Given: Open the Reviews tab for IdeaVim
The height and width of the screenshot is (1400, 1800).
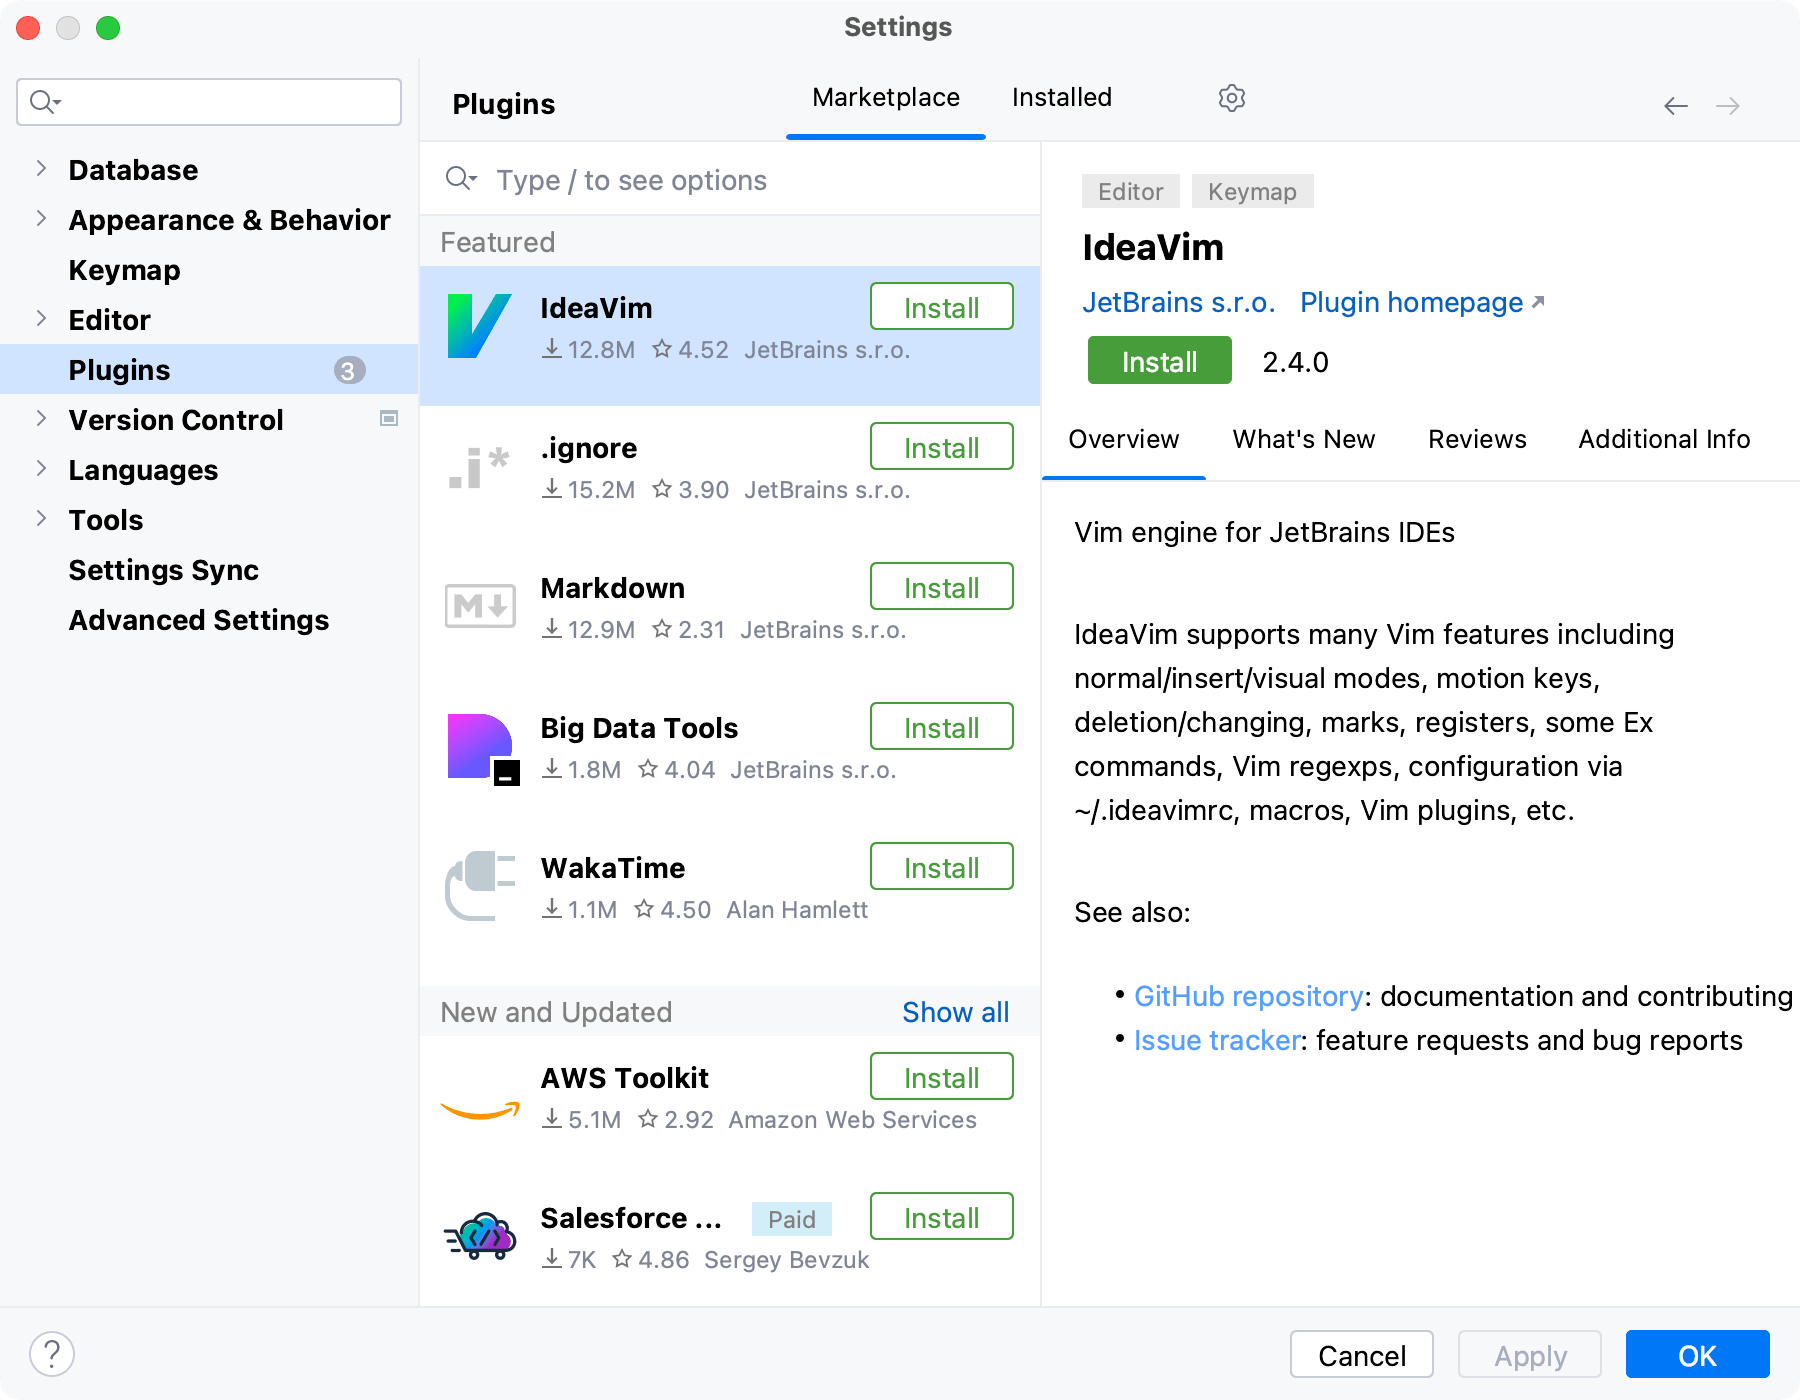Looking at the screenshot, I should (x=1477, y=439).
